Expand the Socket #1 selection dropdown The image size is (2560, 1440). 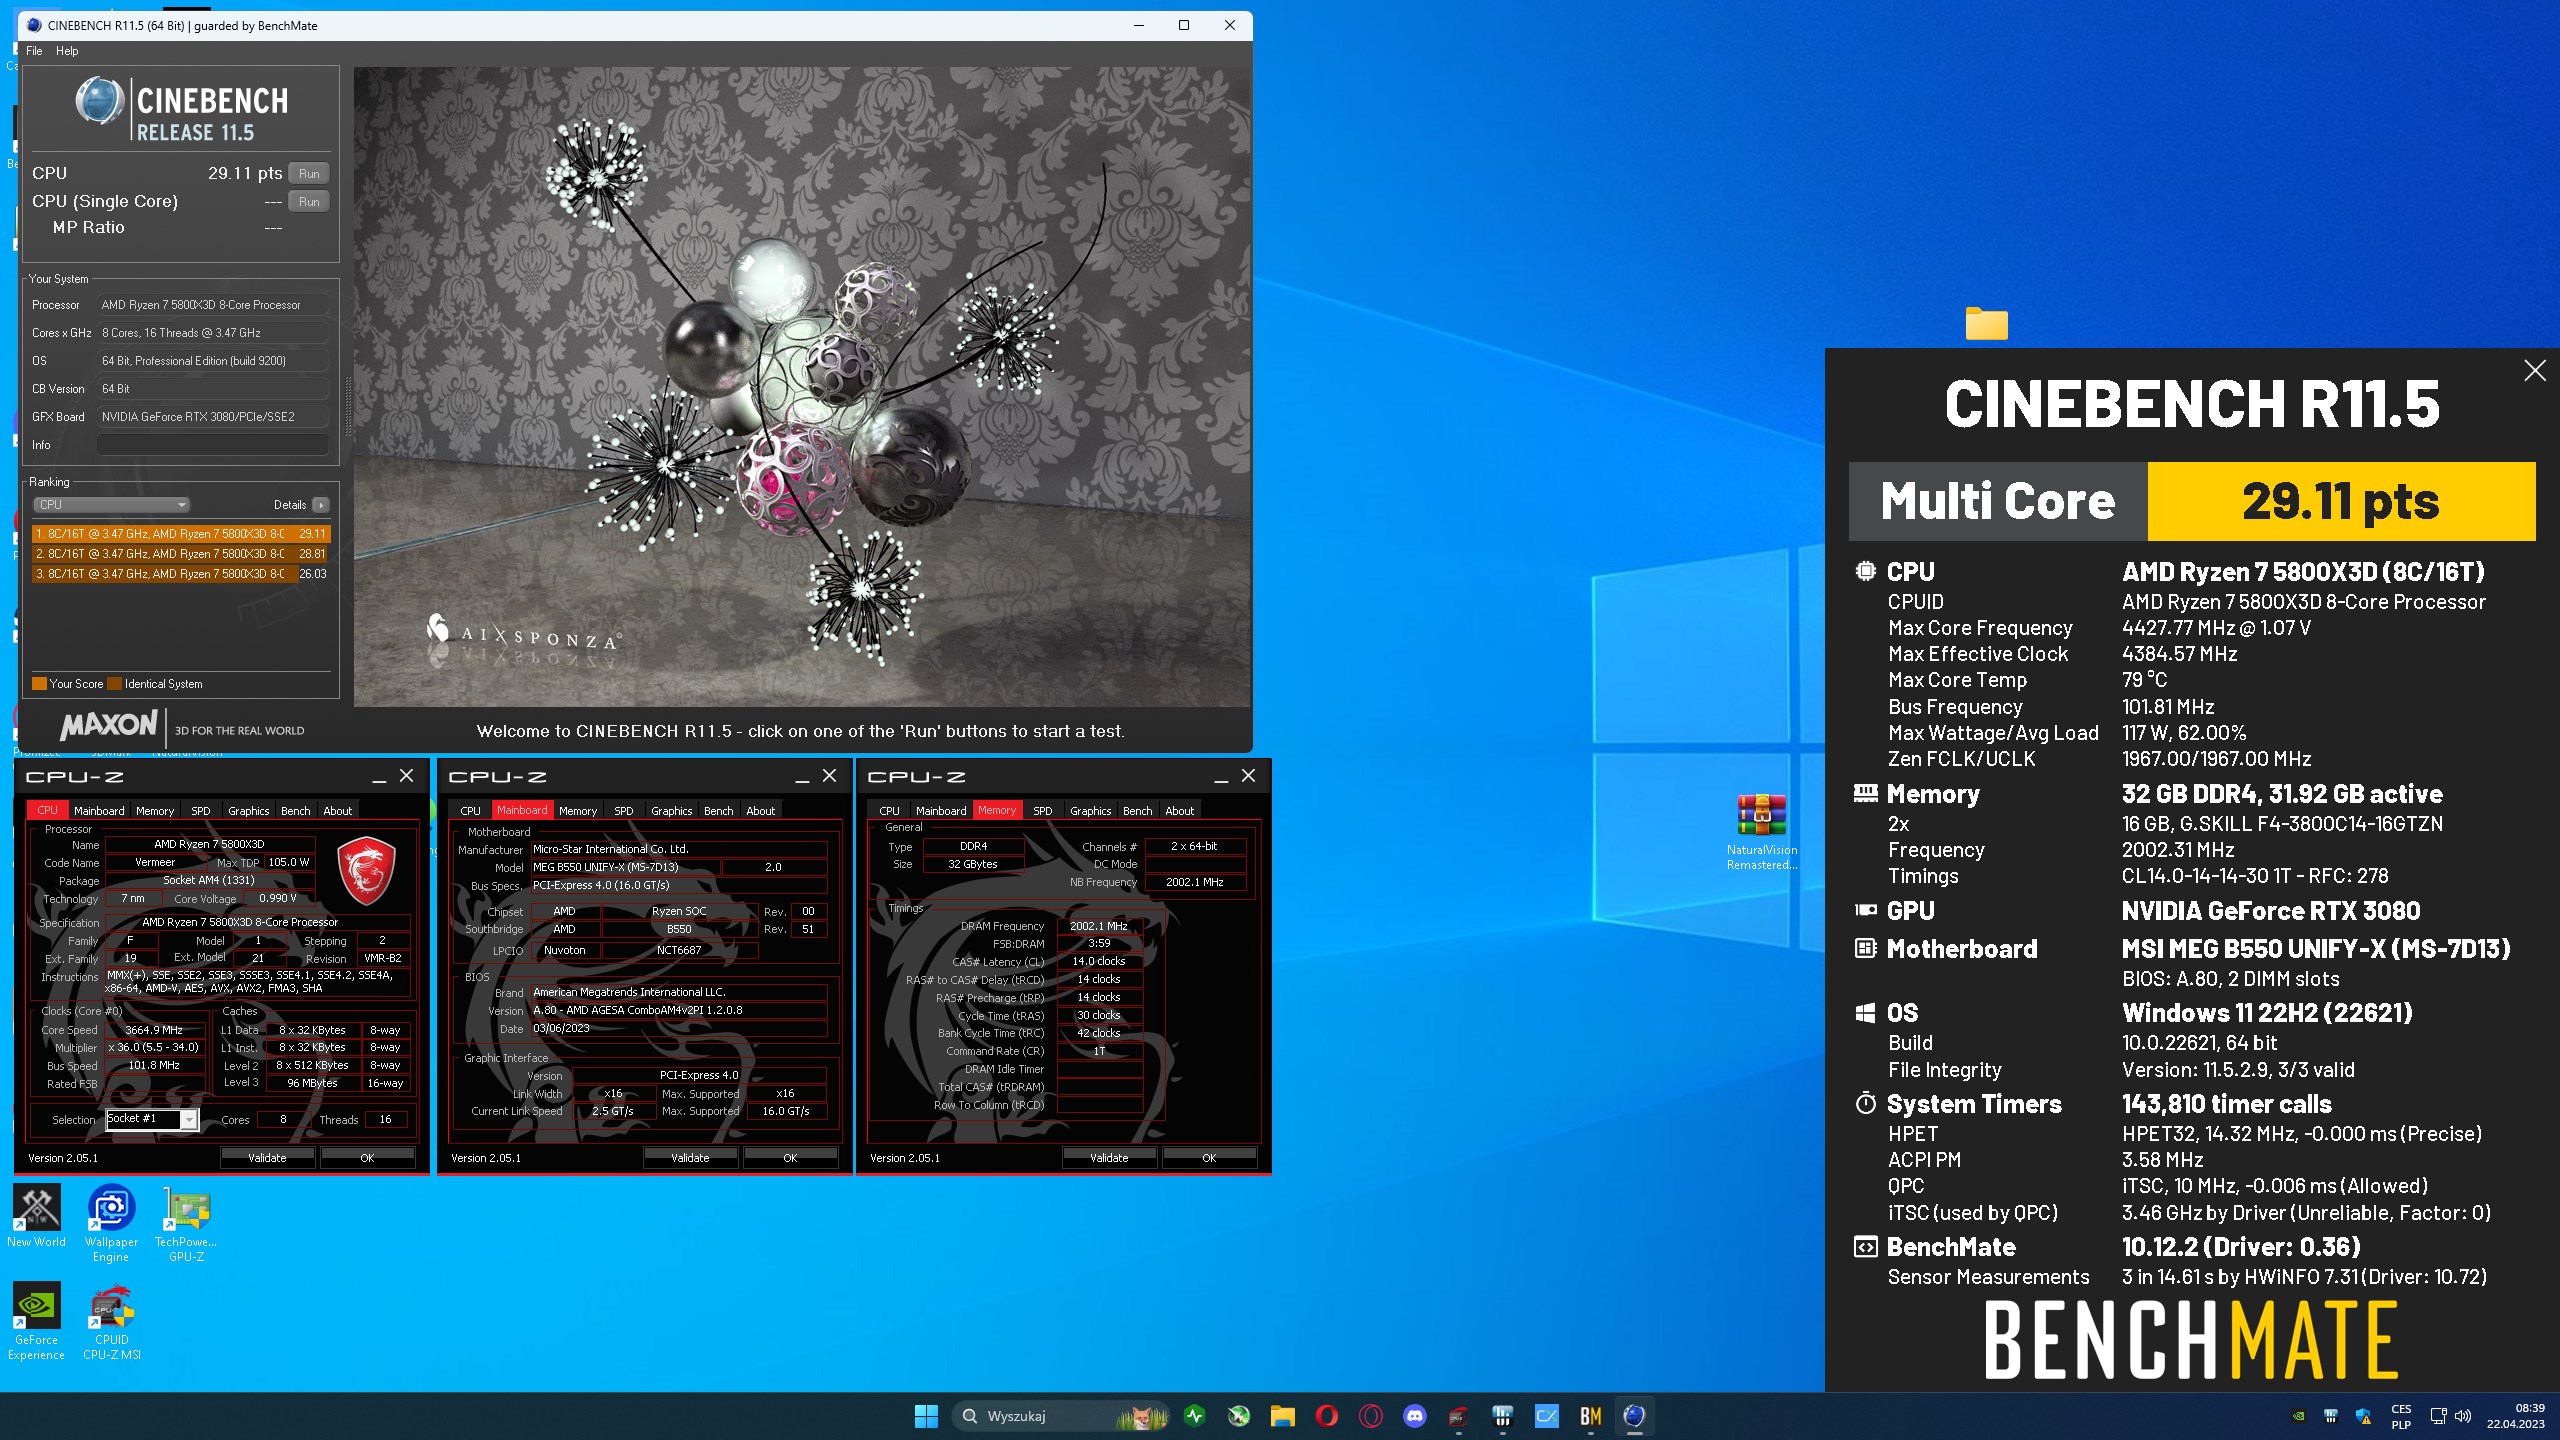[x=188, y=1120]
